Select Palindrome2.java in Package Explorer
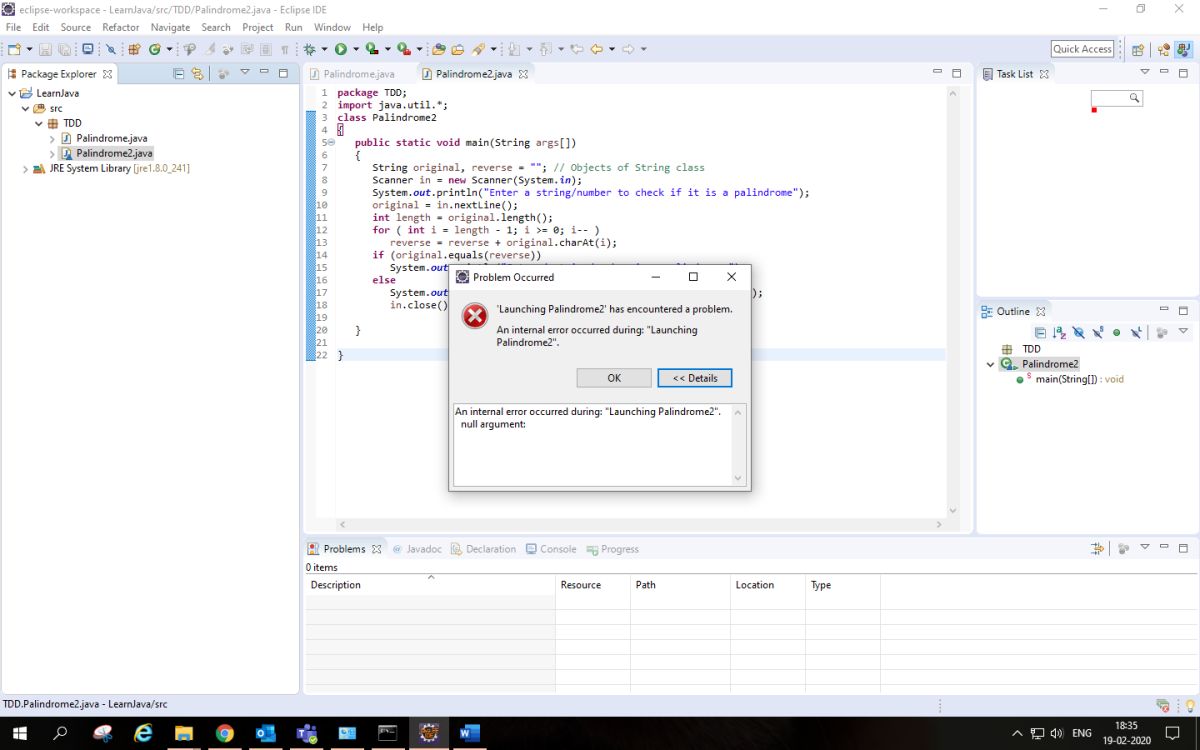1200x750 pixels. [x=114, y=153]
